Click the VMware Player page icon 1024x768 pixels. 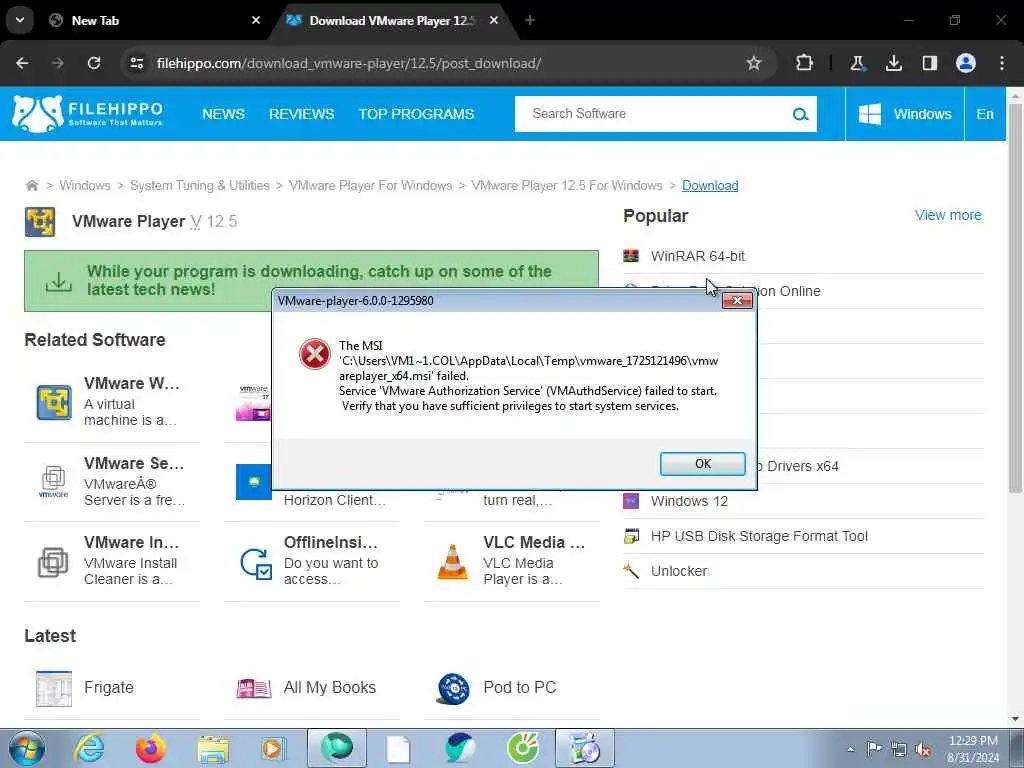40,221
